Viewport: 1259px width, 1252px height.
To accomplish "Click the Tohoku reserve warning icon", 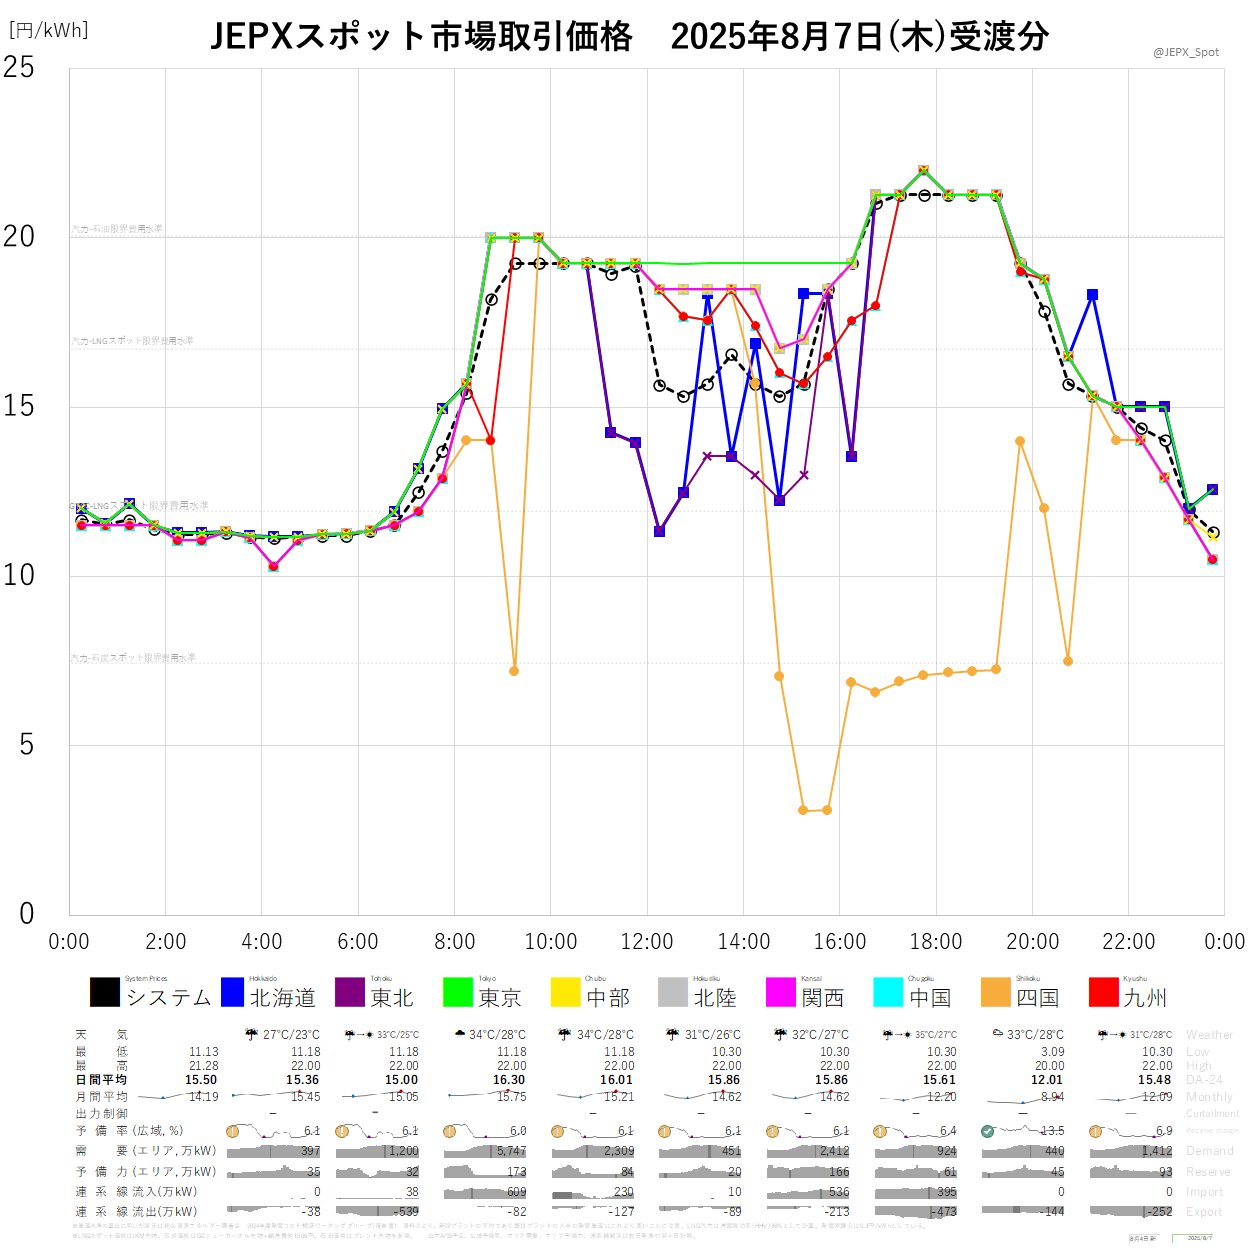I will pos(342,1131).
